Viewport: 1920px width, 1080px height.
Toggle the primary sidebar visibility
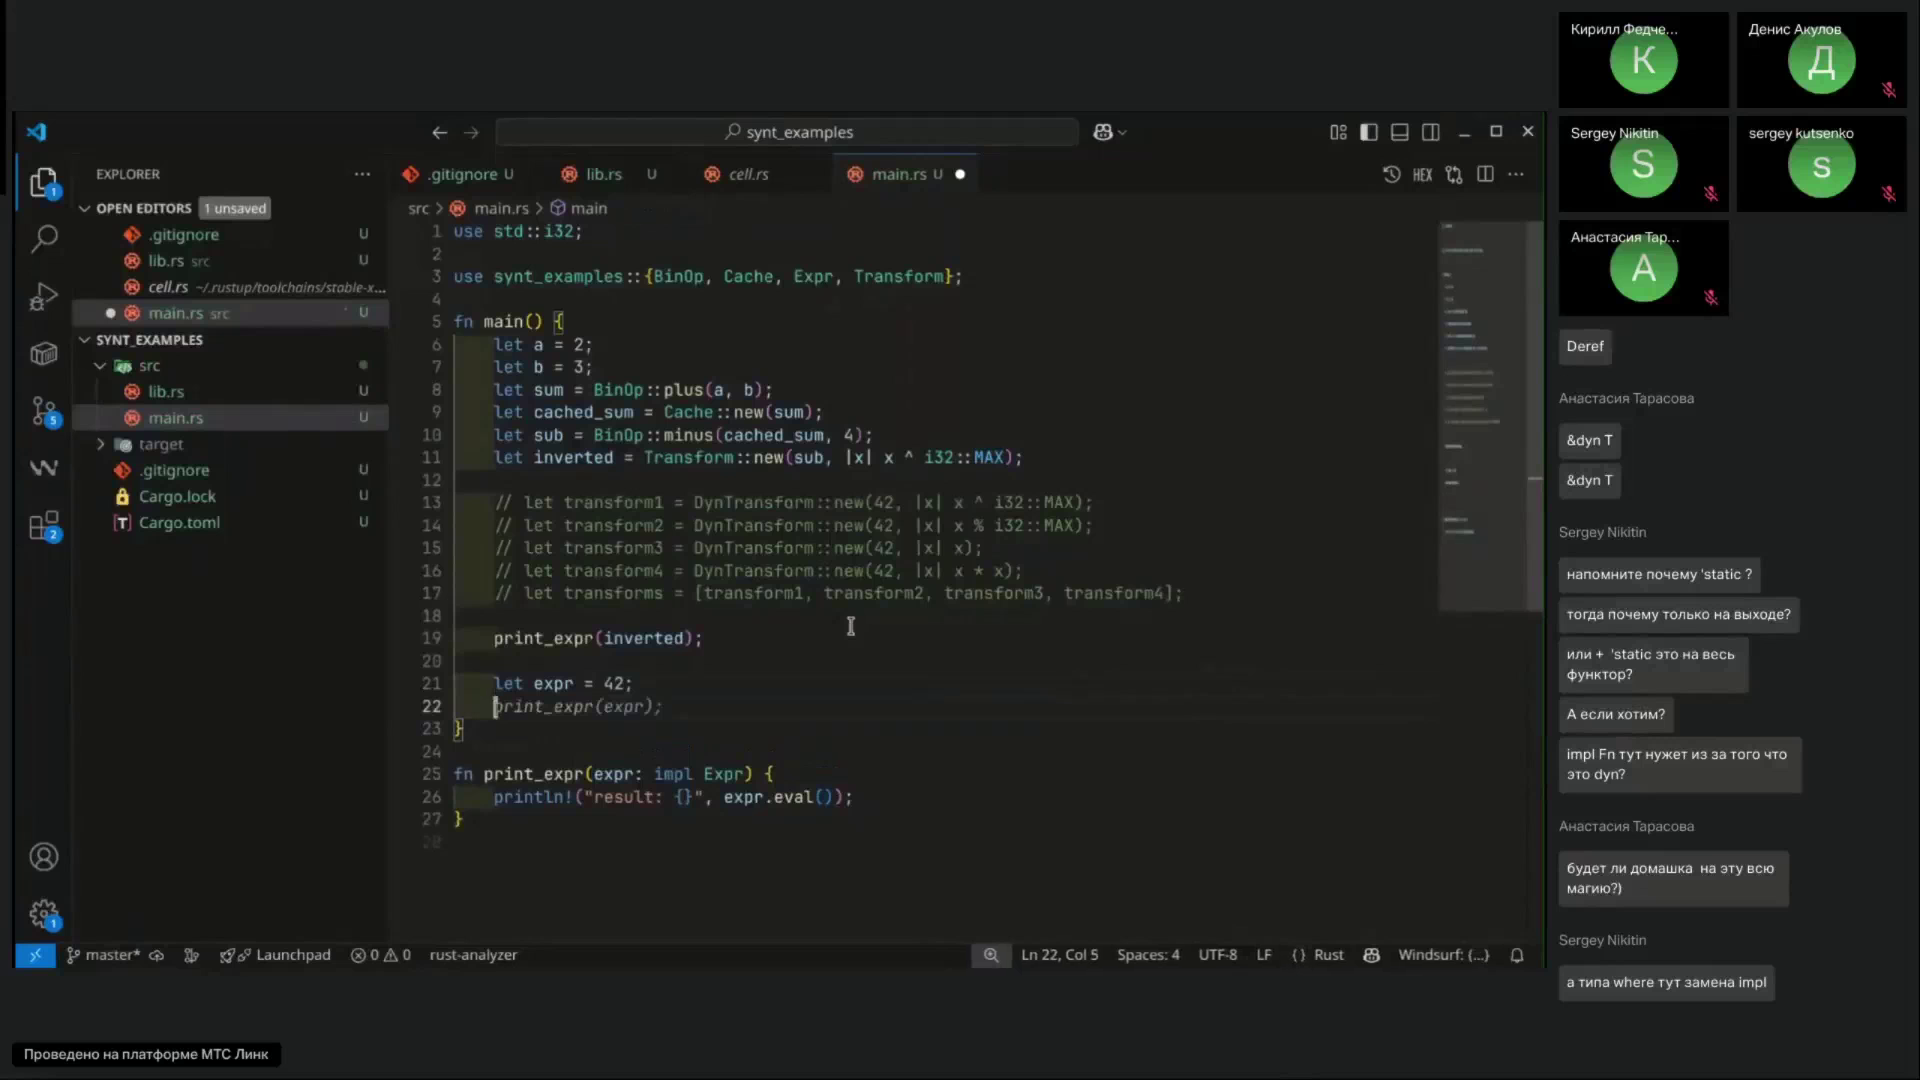coord(1369,132)
